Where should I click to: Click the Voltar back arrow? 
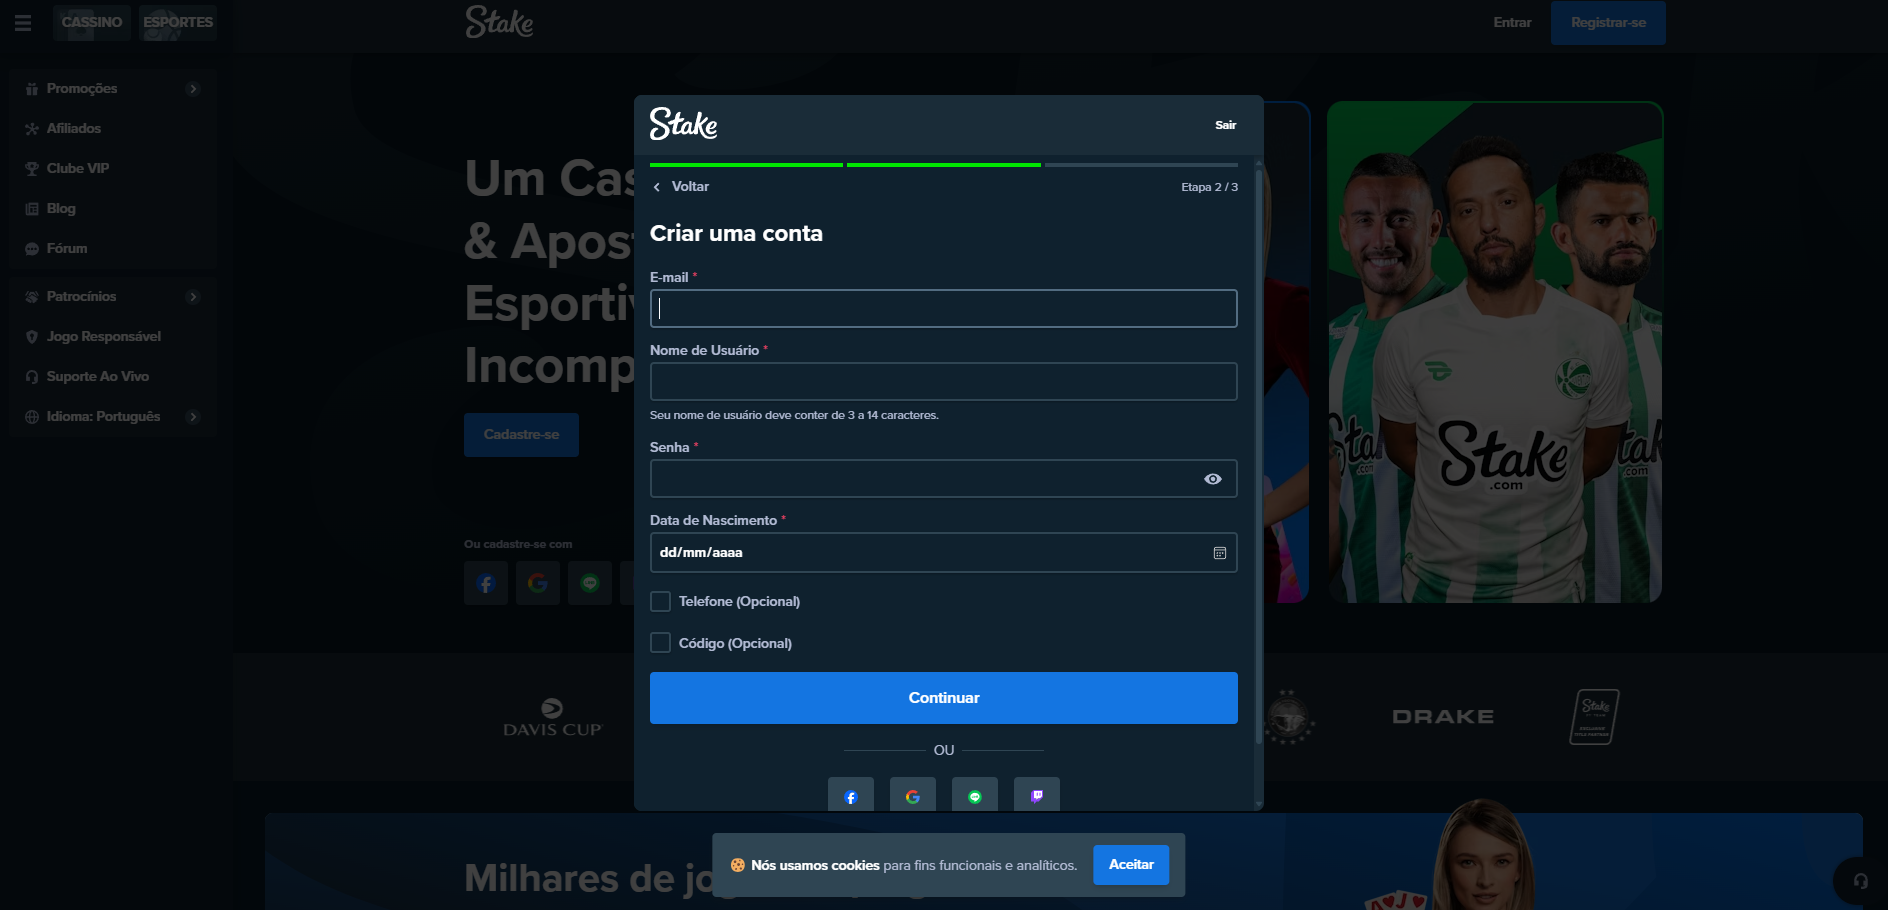point(657,187)
